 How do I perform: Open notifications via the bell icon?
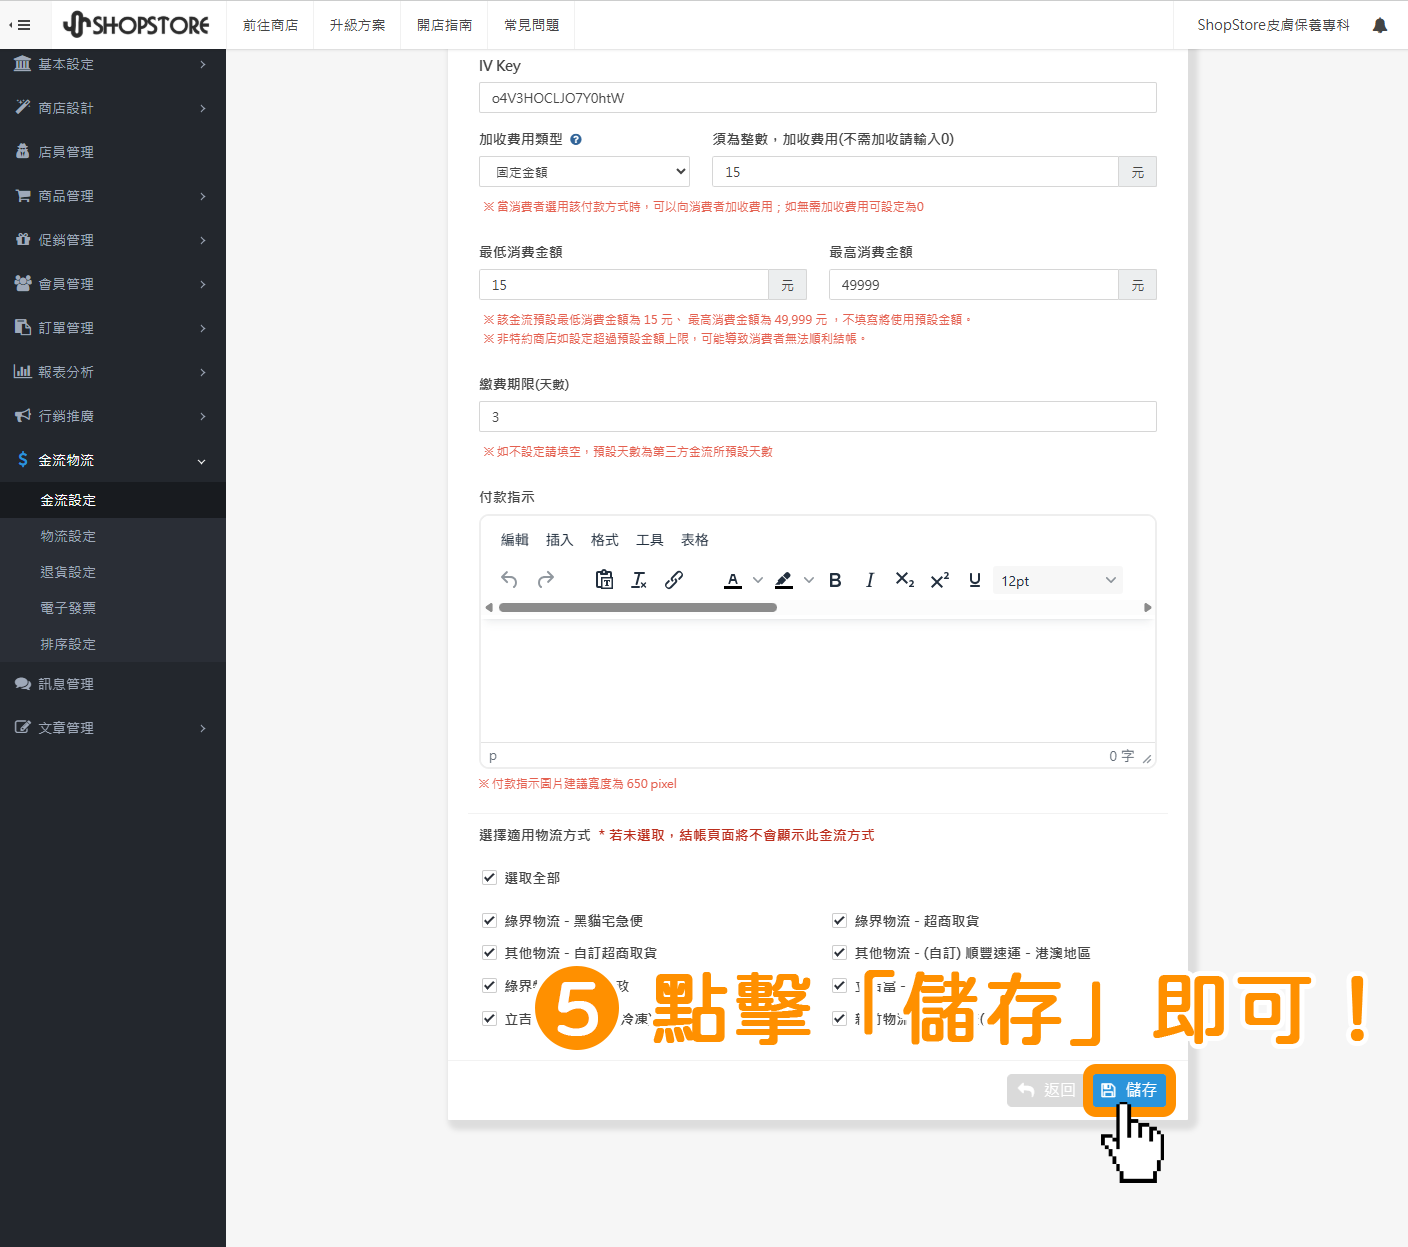click(x=1380, y=24)
